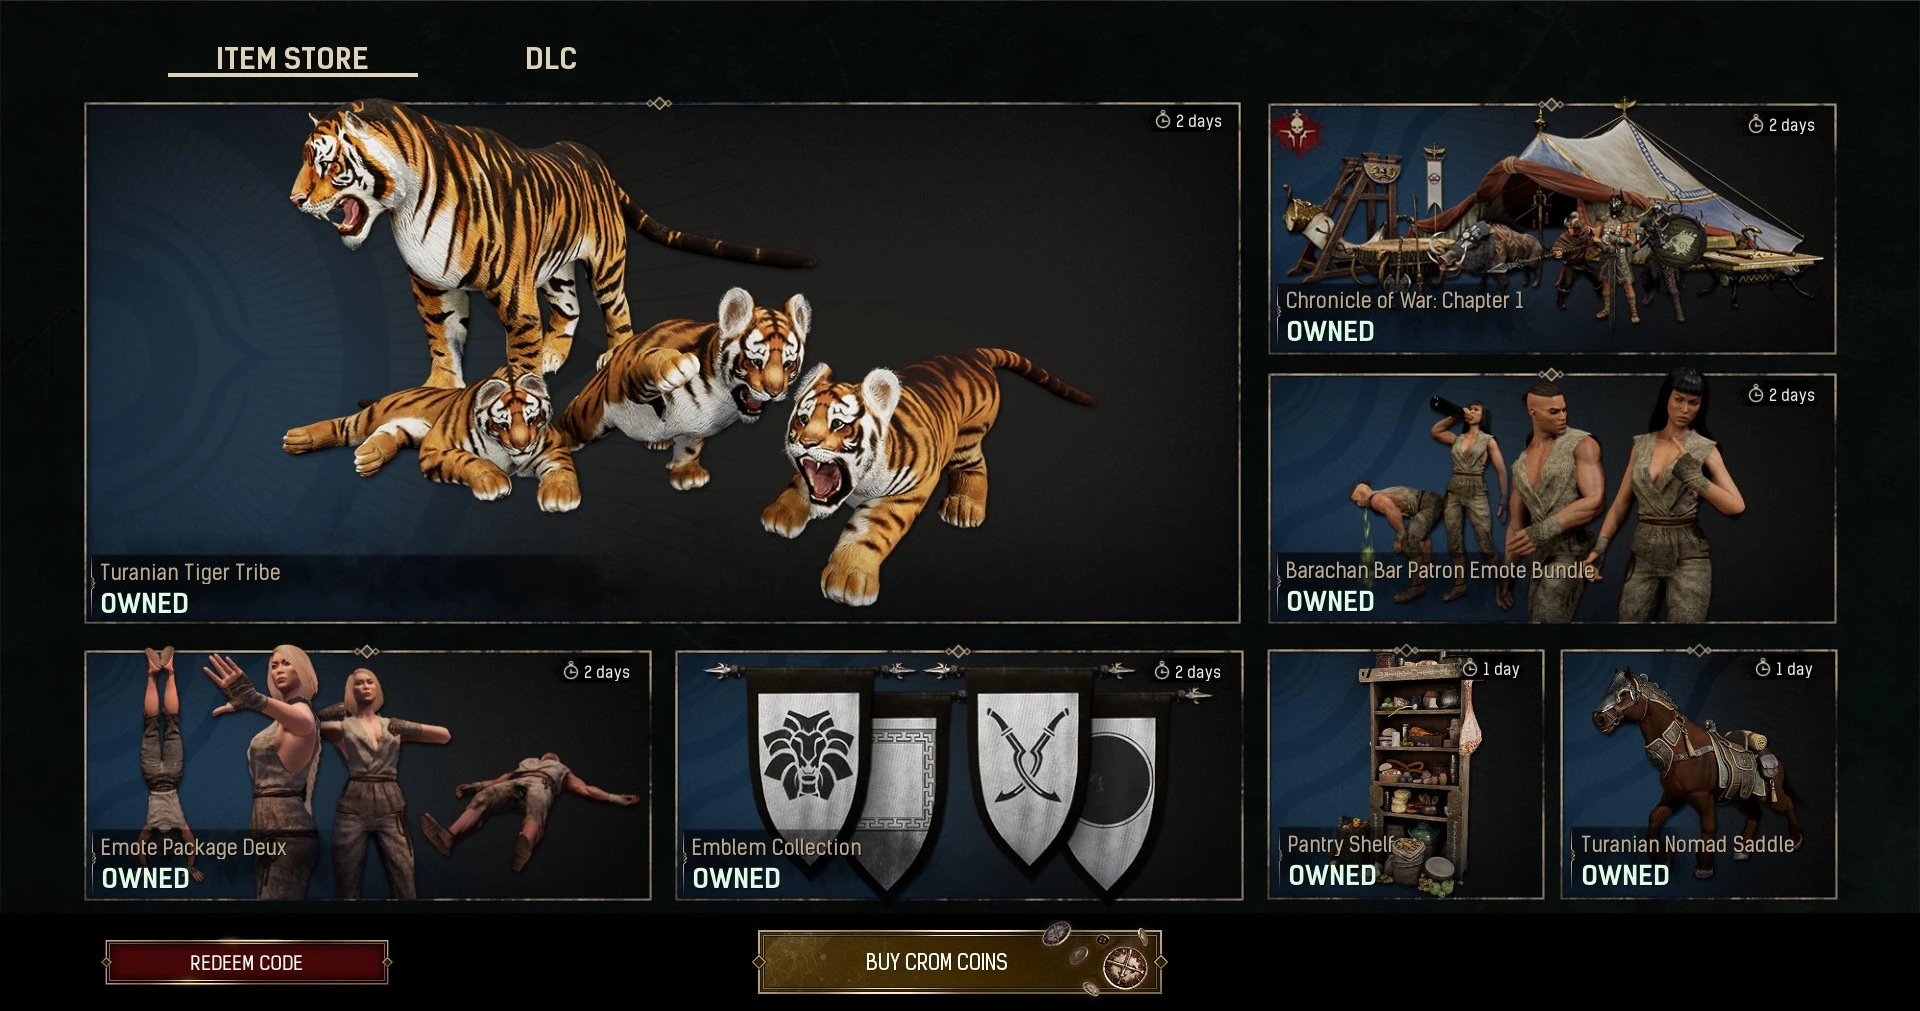
Task: Click the coin emblem on Buy Crom Coins
Action: click(x=1125, y=967)
